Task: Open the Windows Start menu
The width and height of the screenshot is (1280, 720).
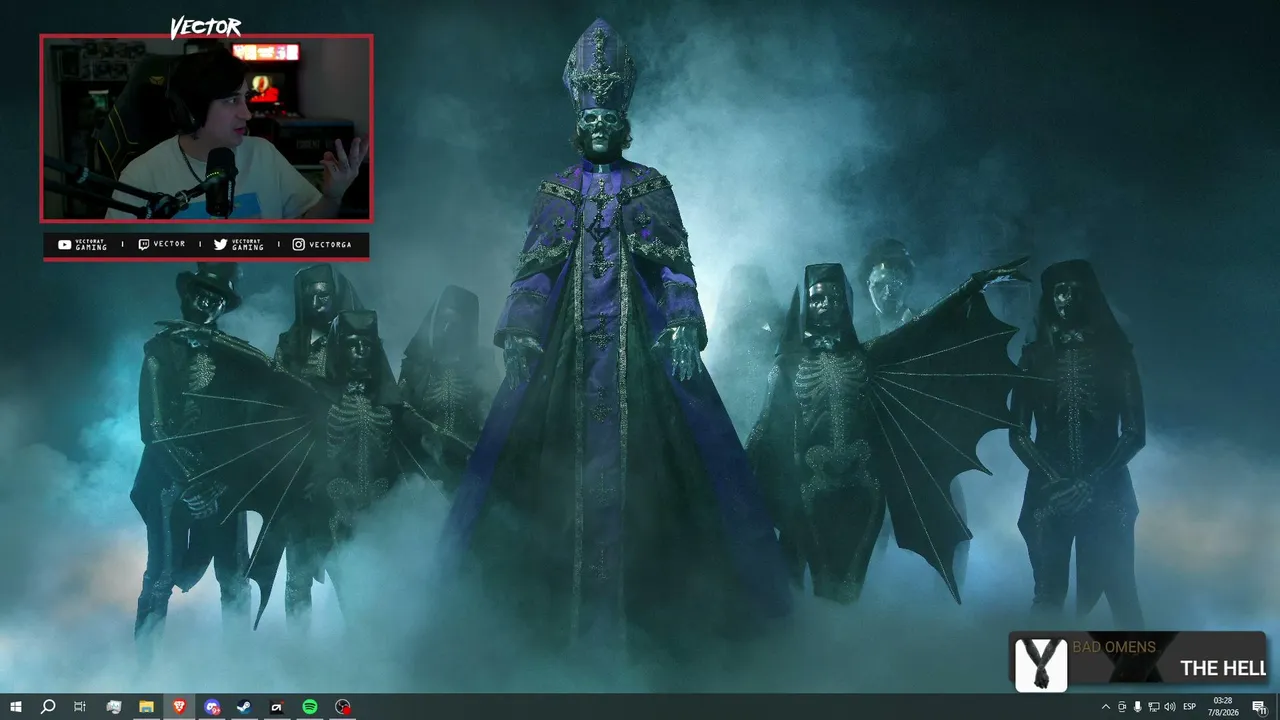Action: click(16, 707)
